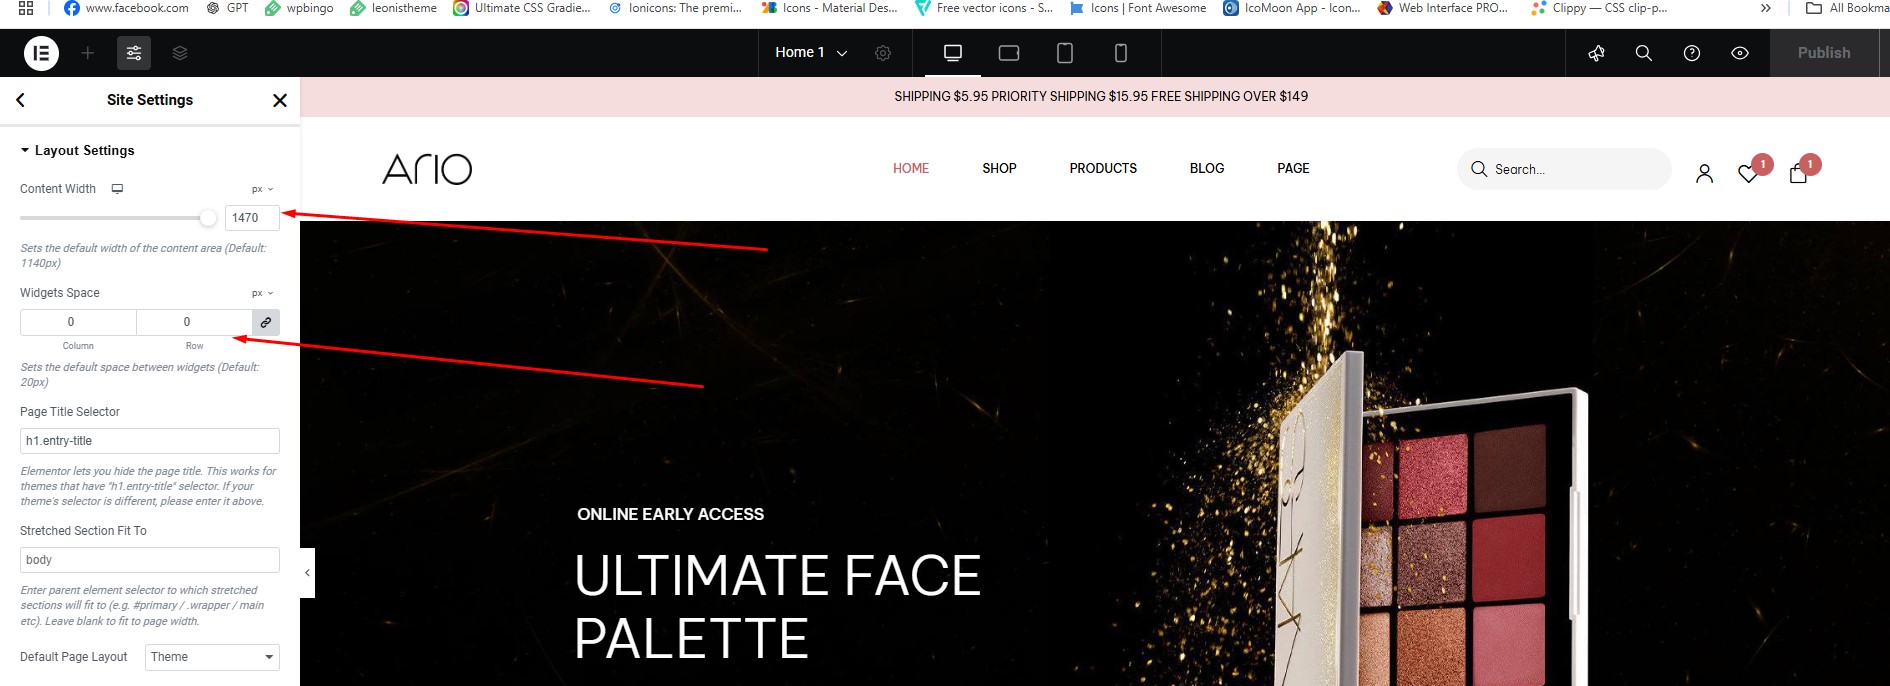Open the Home 1 page dropdown
Viewport: 1890px width, 686px height.
(x=811, y=53)
